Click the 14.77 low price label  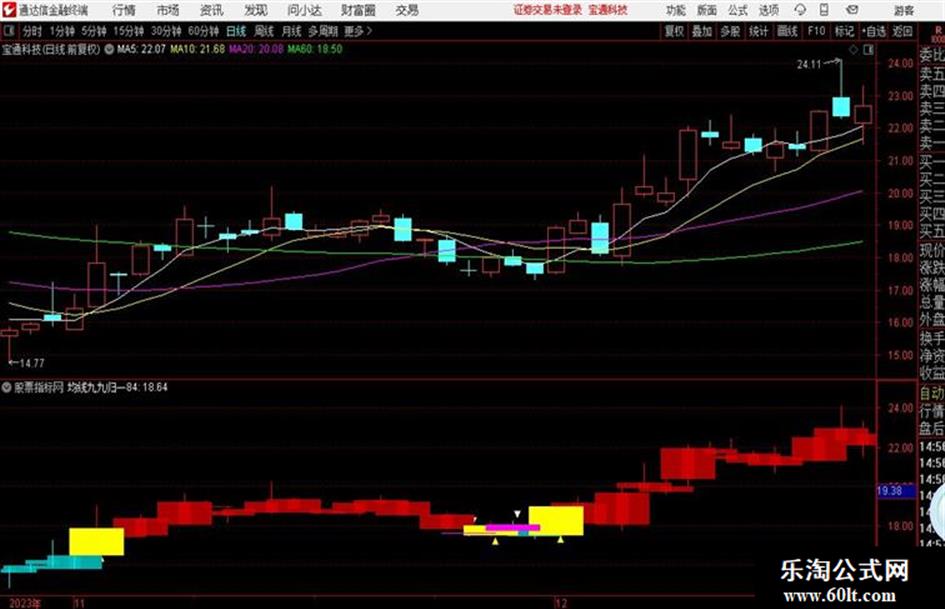(32, 363)
